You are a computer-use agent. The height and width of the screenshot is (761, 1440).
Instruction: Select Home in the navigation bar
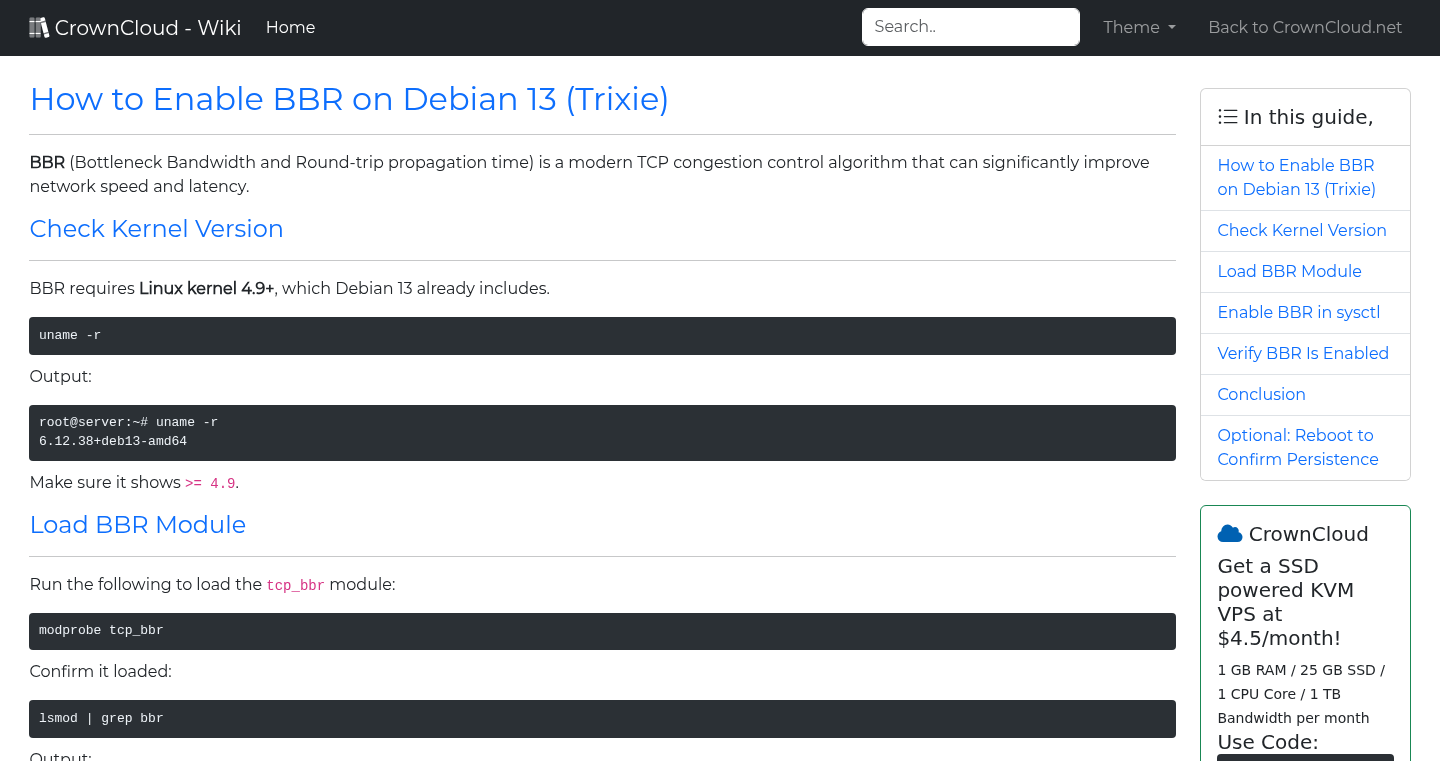tap(290, 27)
